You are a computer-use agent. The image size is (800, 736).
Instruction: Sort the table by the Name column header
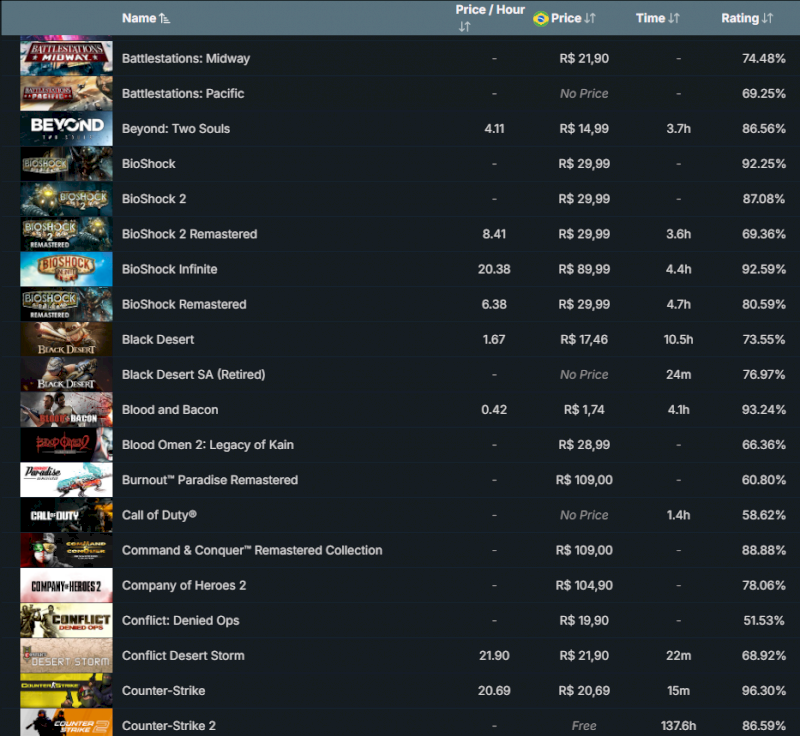point(139,18)
